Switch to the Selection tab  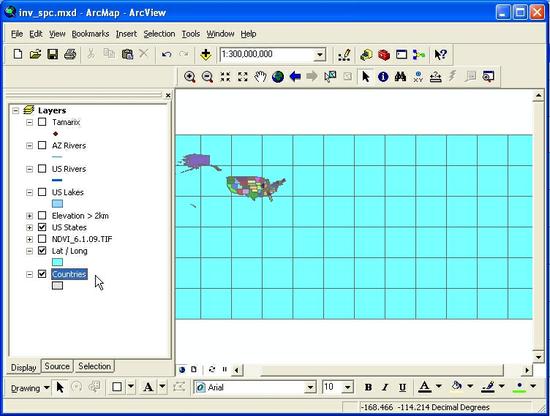[x=94, y=366]
